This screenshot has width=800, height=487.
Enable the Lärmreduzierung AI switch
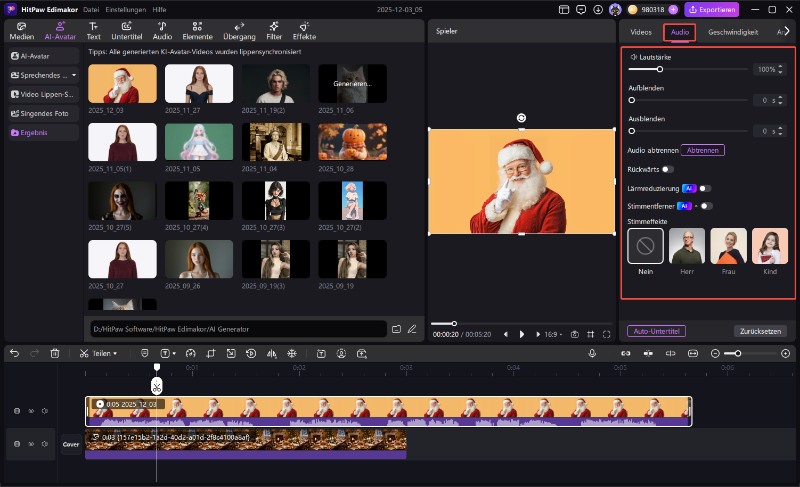coord(705,189)
